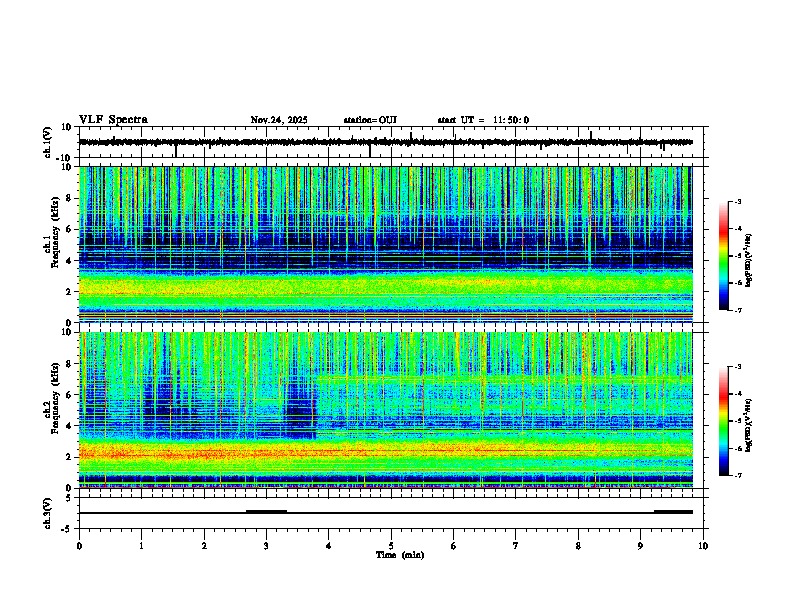This screenshot has width=792, height=612.
Task: Click the "VLF Spectra" title text
Action: pos(113,120)
